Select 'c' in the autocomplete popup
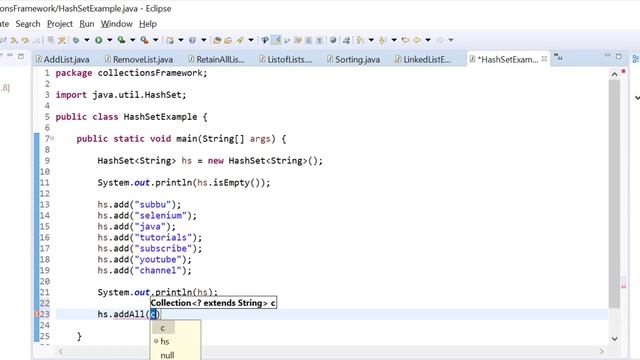Viewport: 640px width, 360px height. coord(163,328)
